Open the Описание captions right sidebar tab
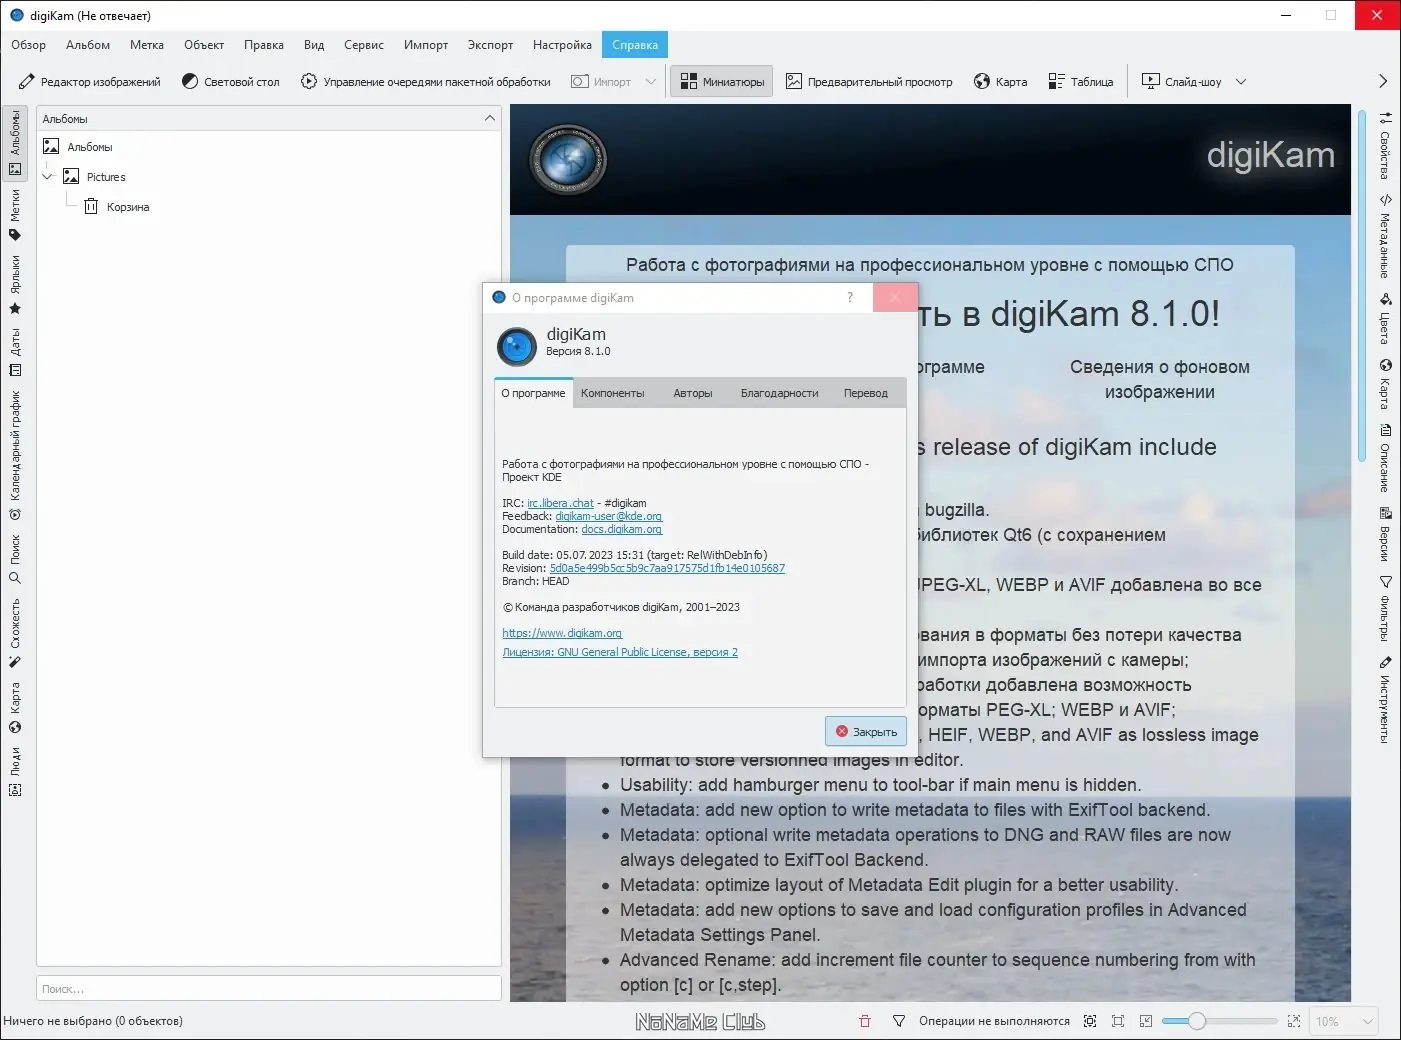This screenshot has height=1040, width=1401. pyautogui.click(x=1385, y=459)
